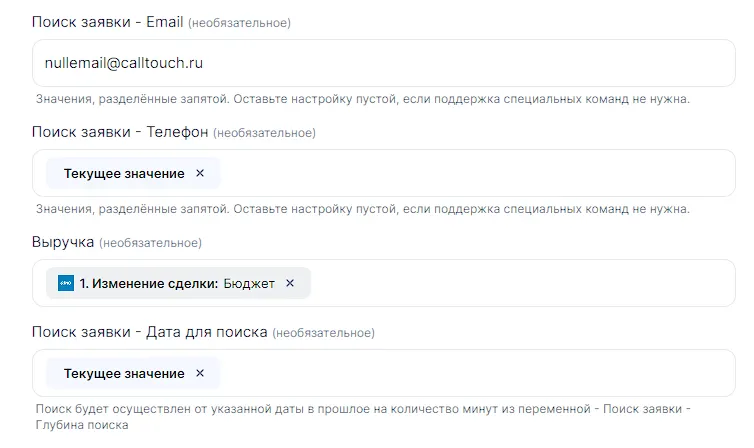Remove "Текущее значение" chip from Телефон field
This screenshot has height=448, width=754.
pos(200,173)
